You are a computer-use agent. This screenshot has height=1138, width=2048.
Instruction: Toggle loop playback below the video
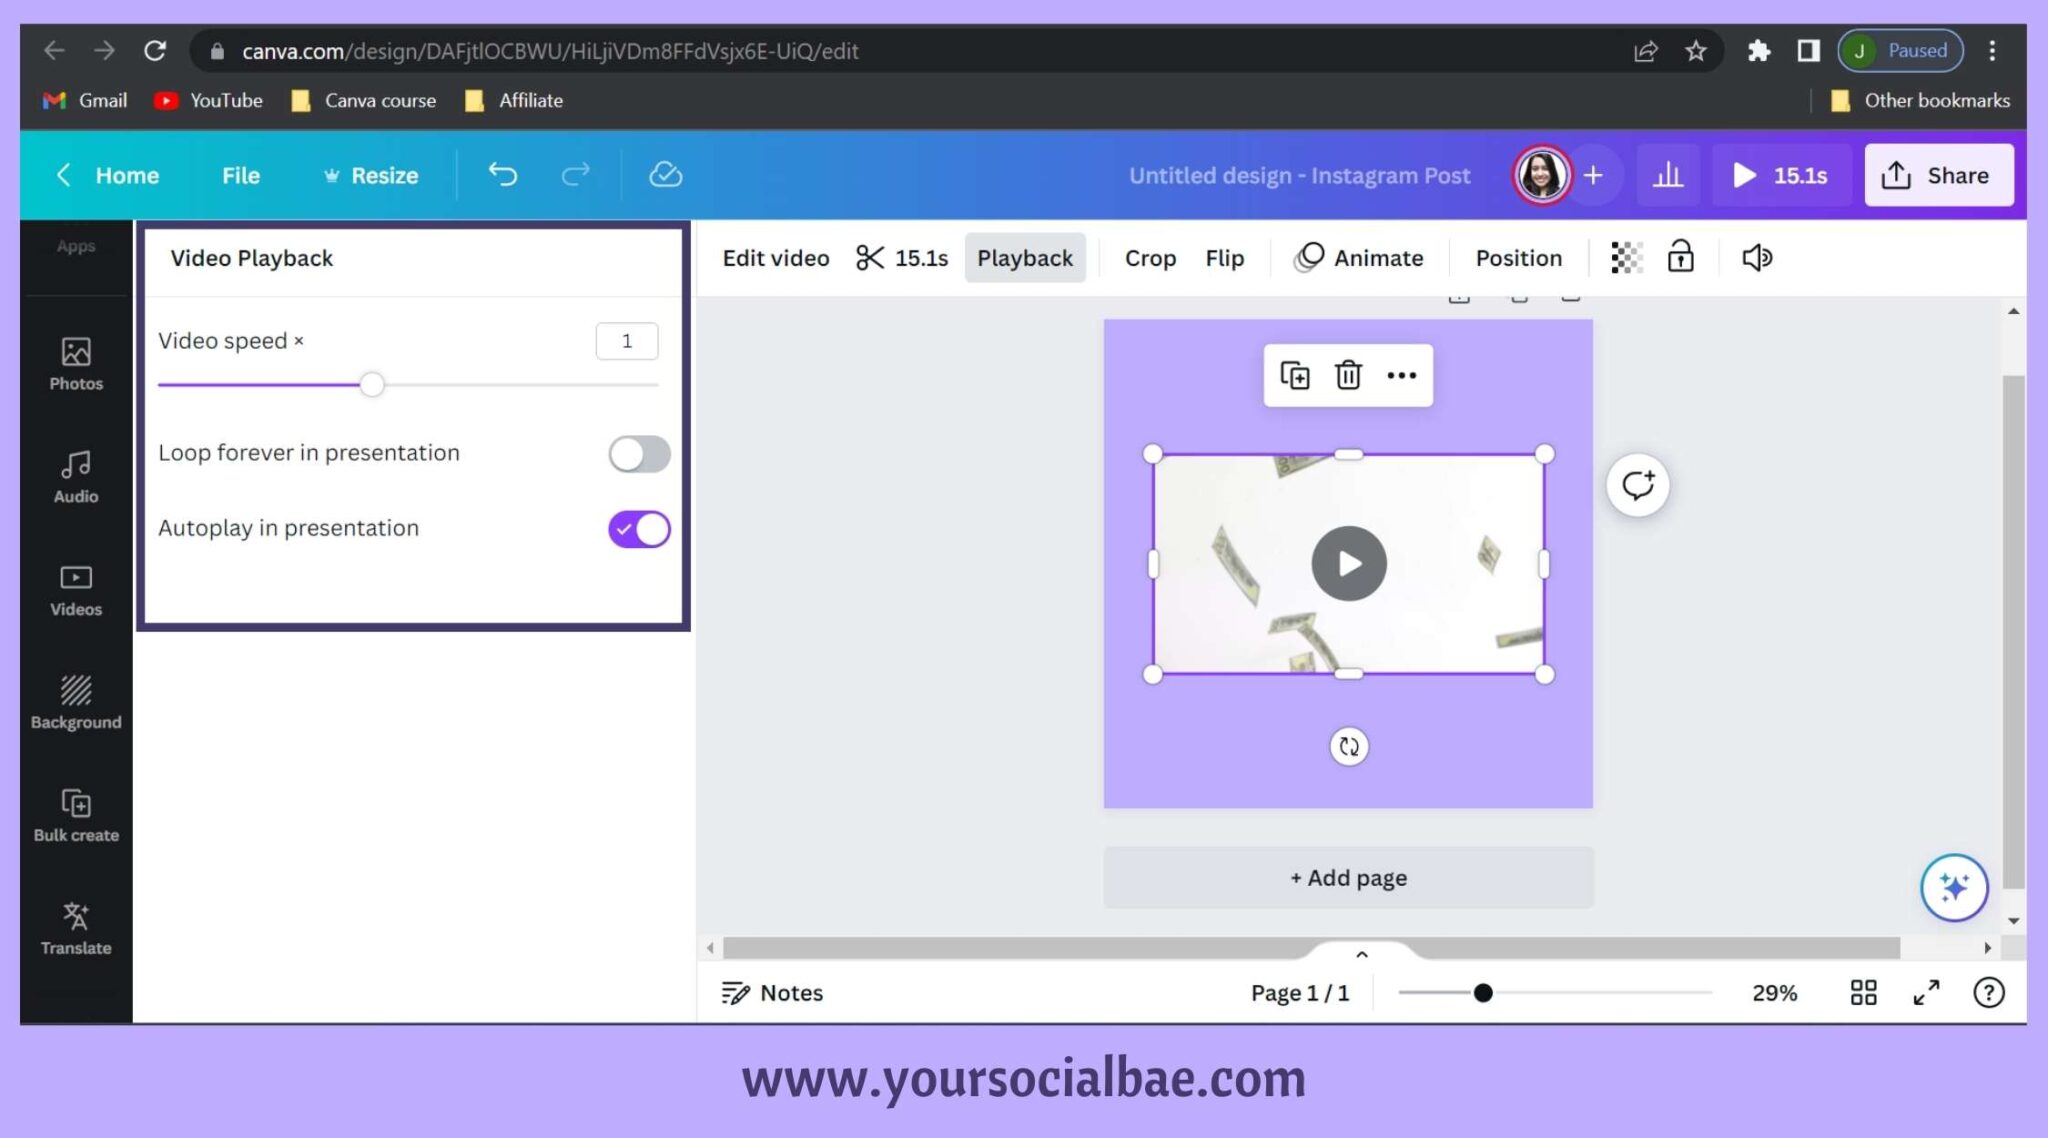1348,746
